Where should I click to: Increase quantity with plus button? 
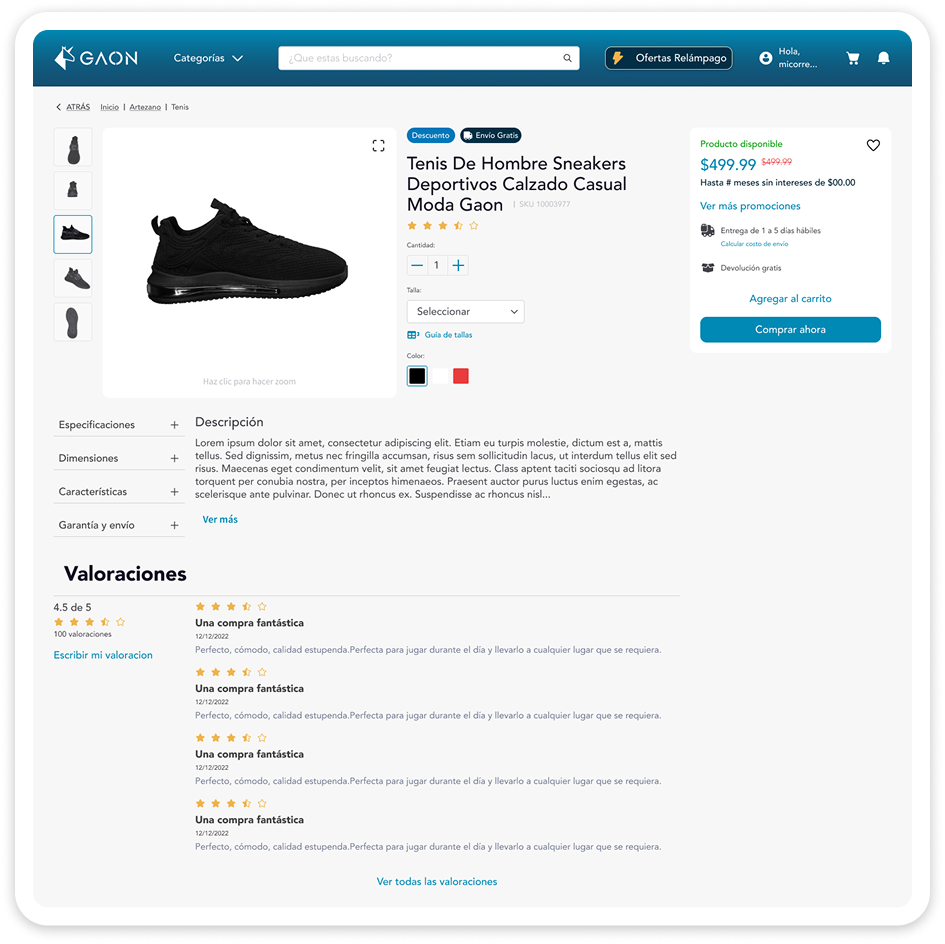(x=458, y=265)
